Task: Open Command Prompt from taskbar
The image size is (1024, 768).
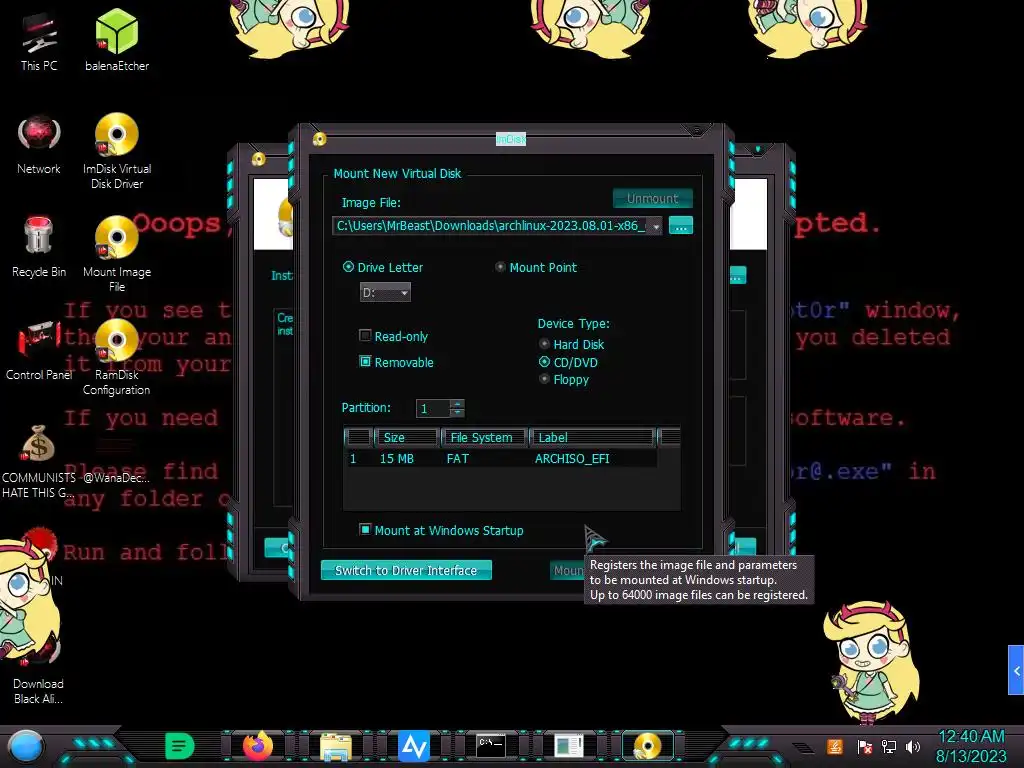Action: point(490,746)
